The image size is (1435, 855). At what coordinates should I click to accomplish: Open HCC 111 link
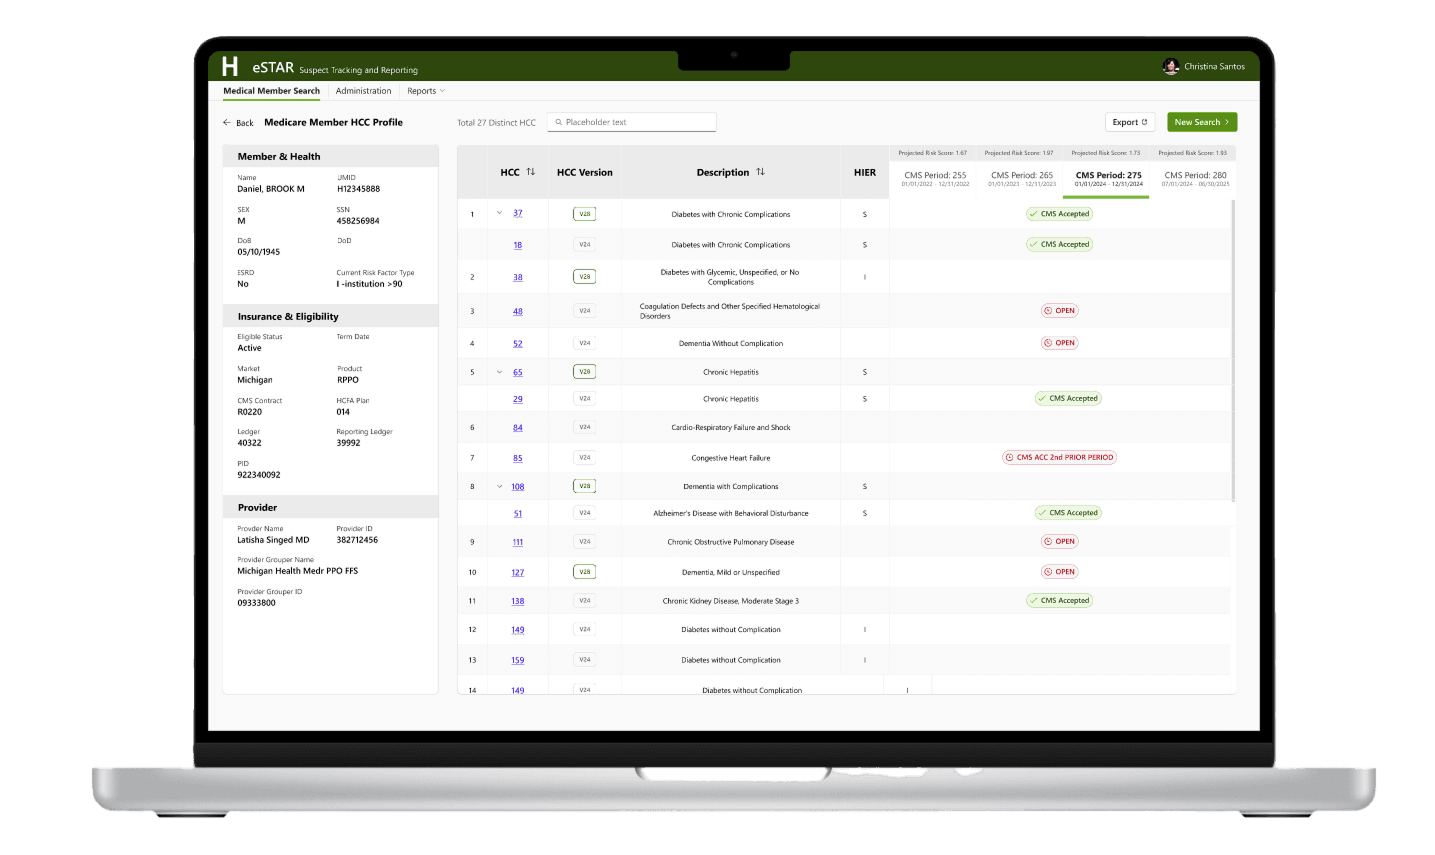(518, 542)
